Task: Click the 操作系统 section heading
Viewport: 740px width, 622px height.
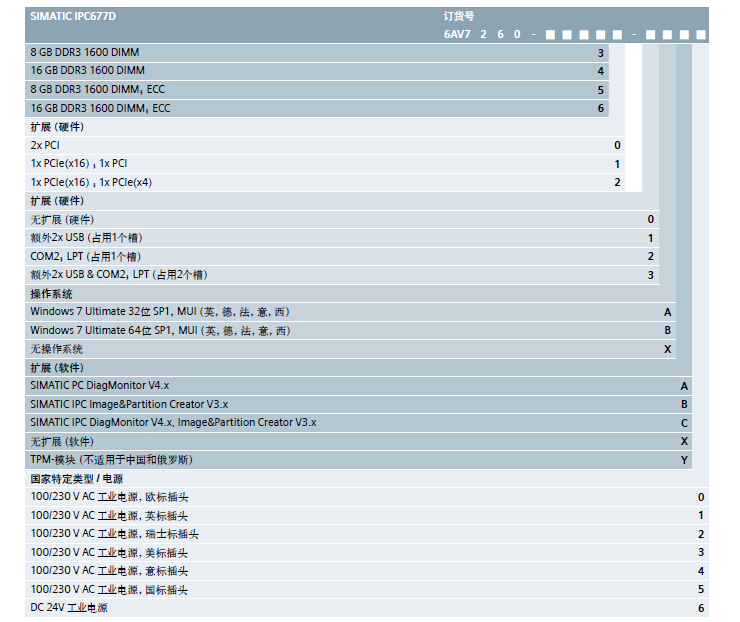Action: click(51, 294)
